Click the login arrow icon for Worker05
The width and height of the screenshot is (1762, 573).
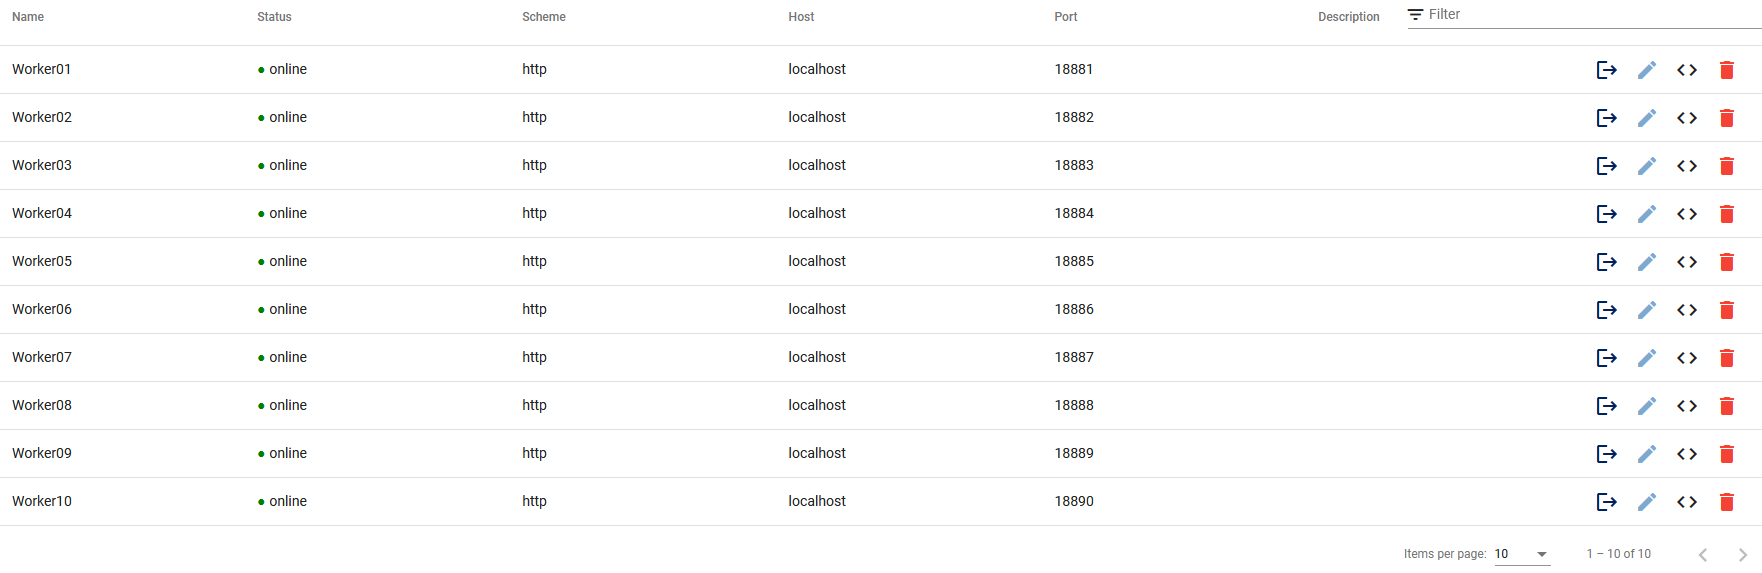point(1606,262)
